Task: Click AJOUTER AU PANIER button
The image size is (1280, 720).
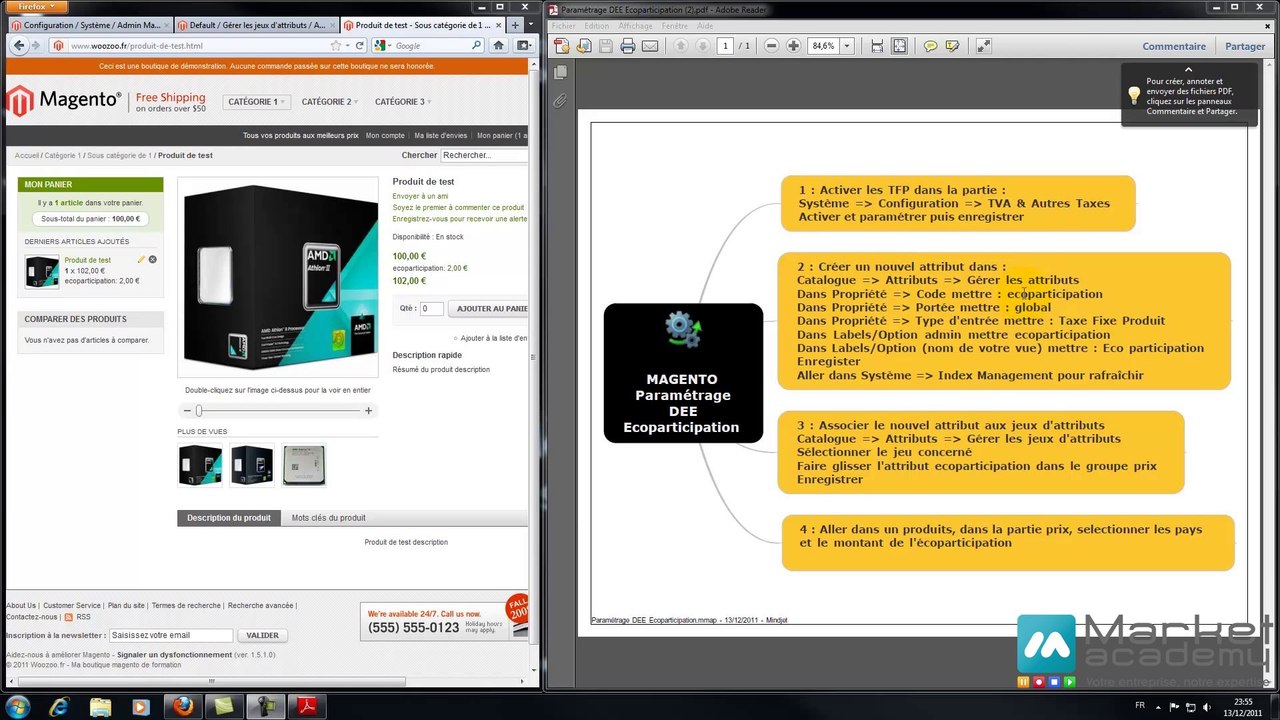Action: (x=488, y=309)
